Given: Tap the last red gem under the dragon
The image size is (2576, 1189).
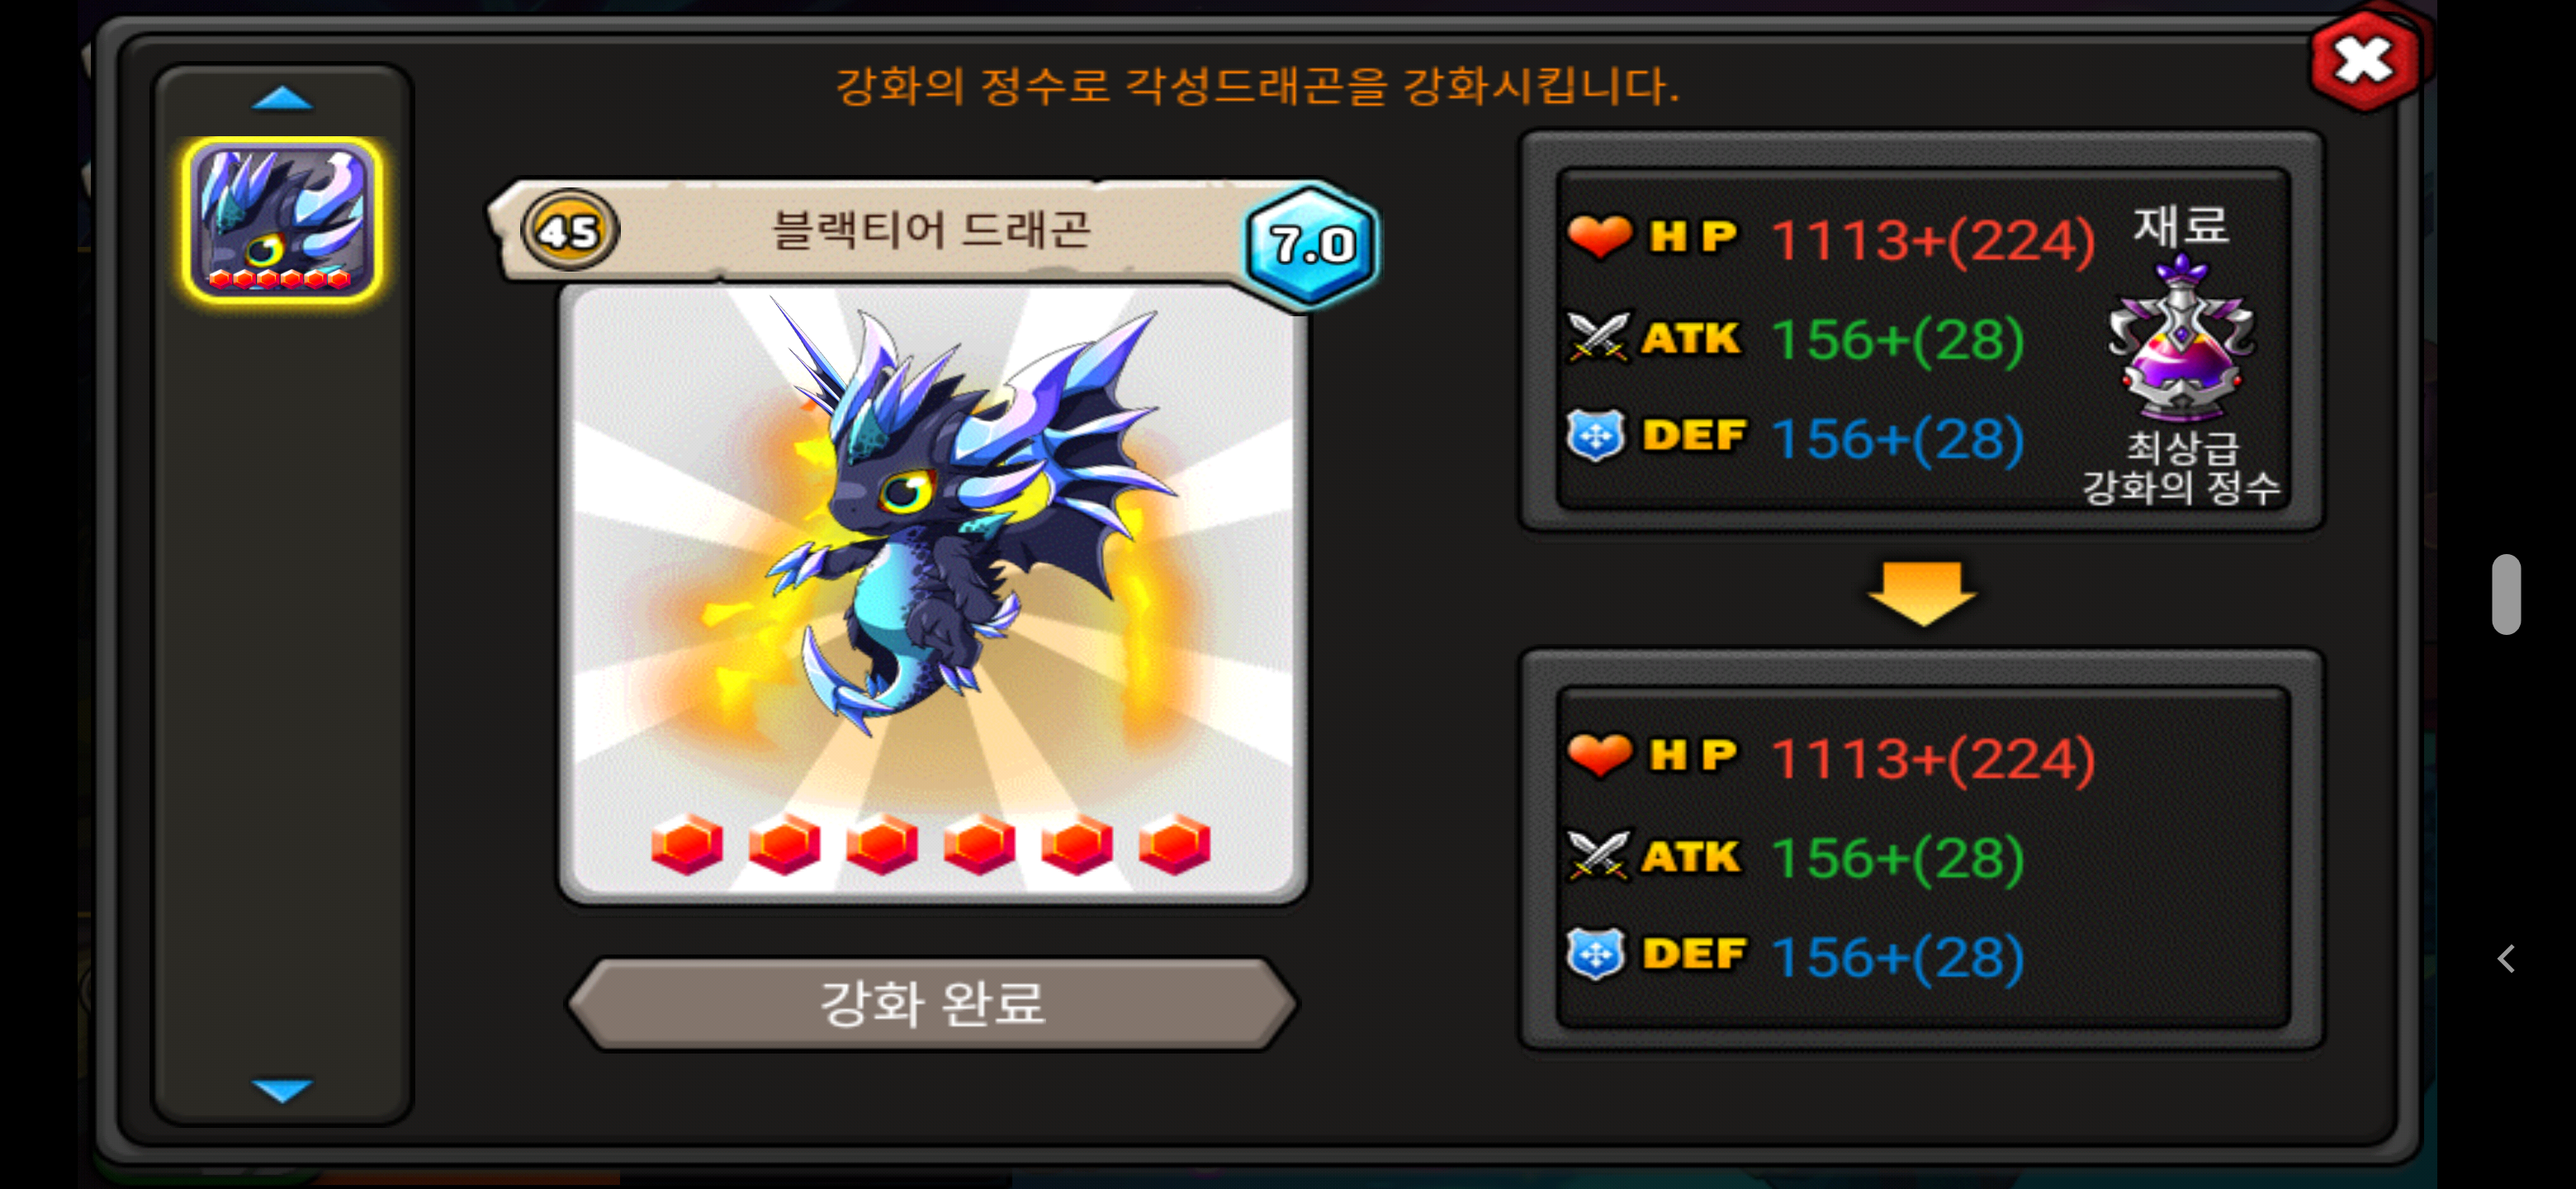Looking at the screenshot, I should click(1175, 844).
